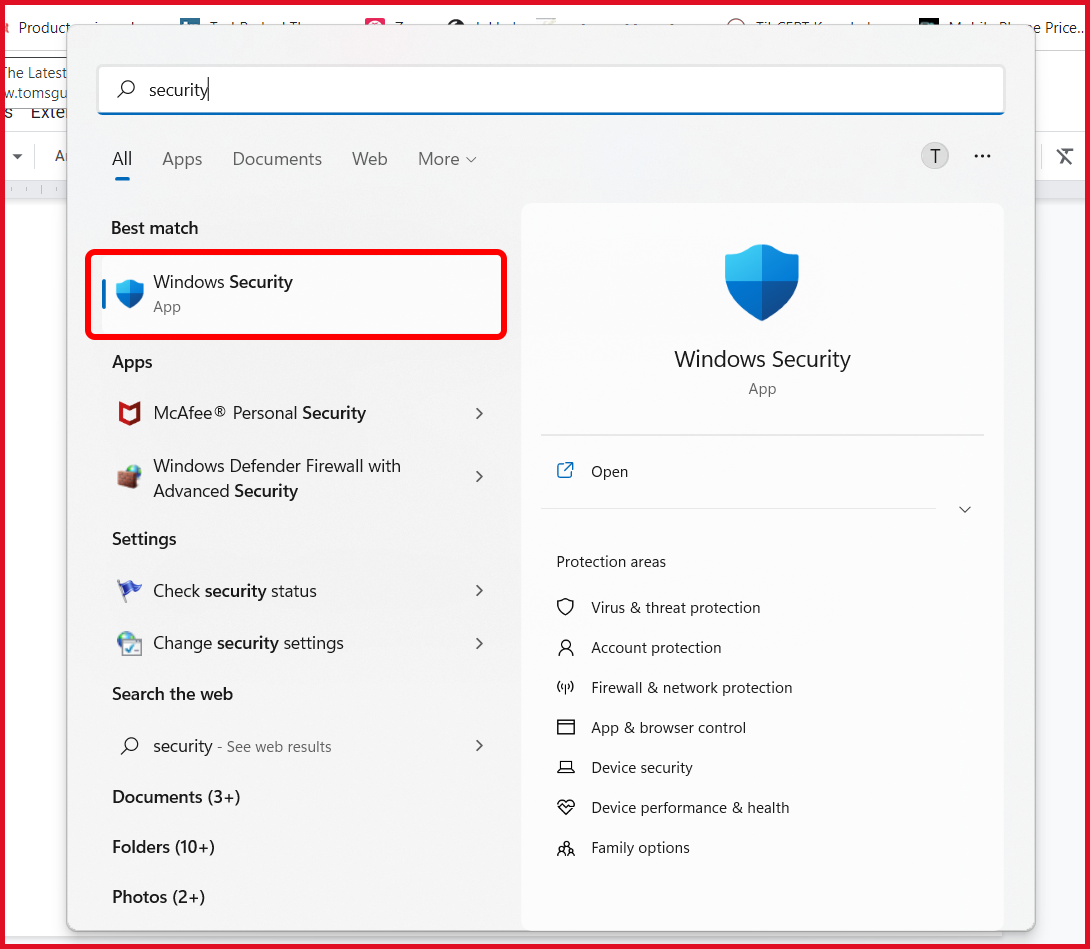Click the Device performance & health heart icon
The width and height of the screenshot is (1090, 949).
[566, 807]
